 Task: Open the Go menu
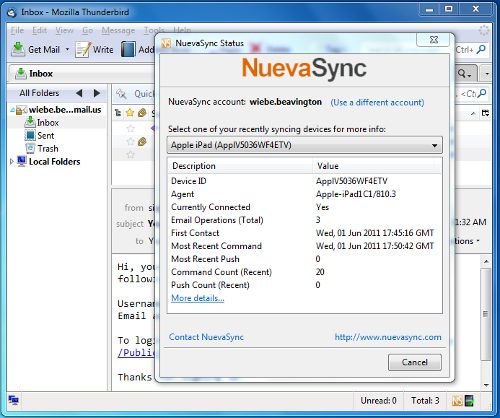(x=88, y=30)
